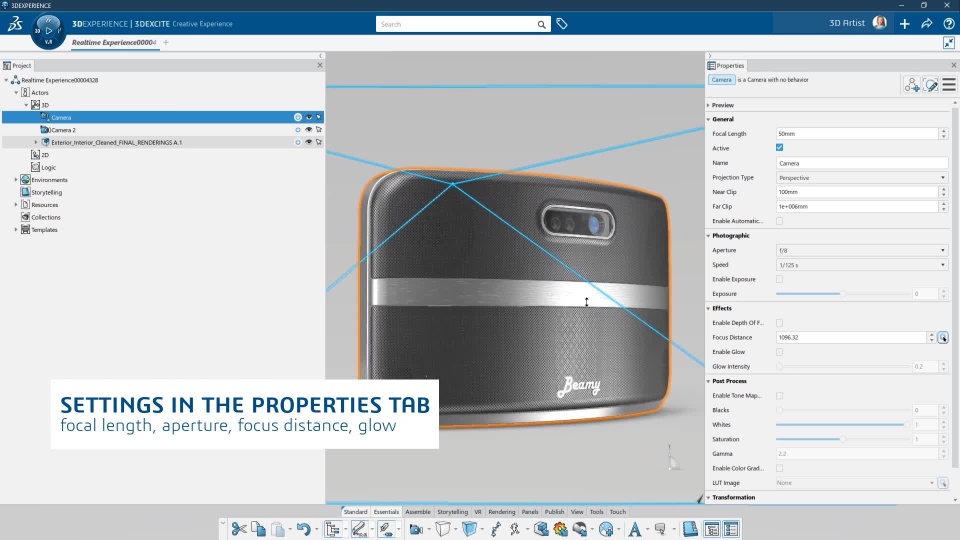This screenshot has width=960, height=540.
Task: Click the Cut scissors icon in toolbar
Action: pyautogui.click(x=239, y=529)
